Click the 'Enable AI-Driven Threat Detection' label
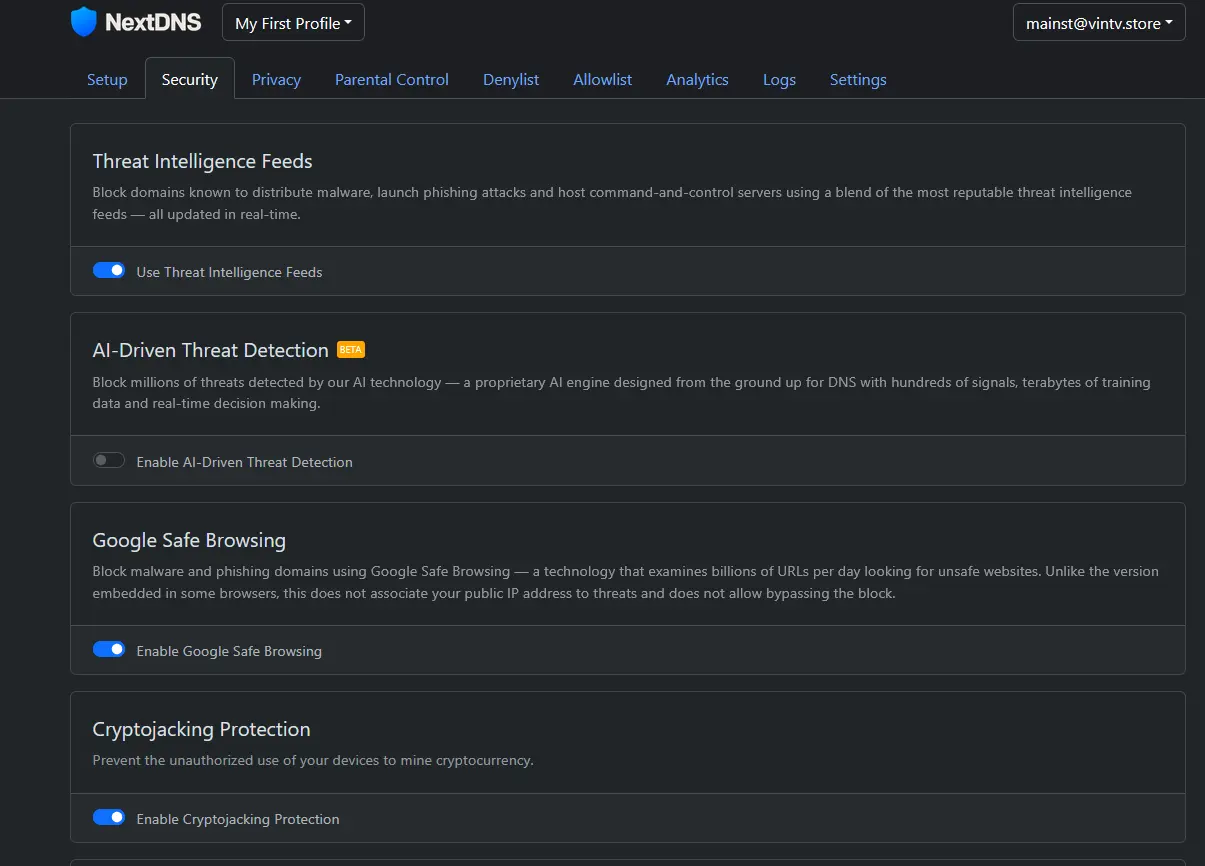 pyautogui.click(x=245, y=462)
